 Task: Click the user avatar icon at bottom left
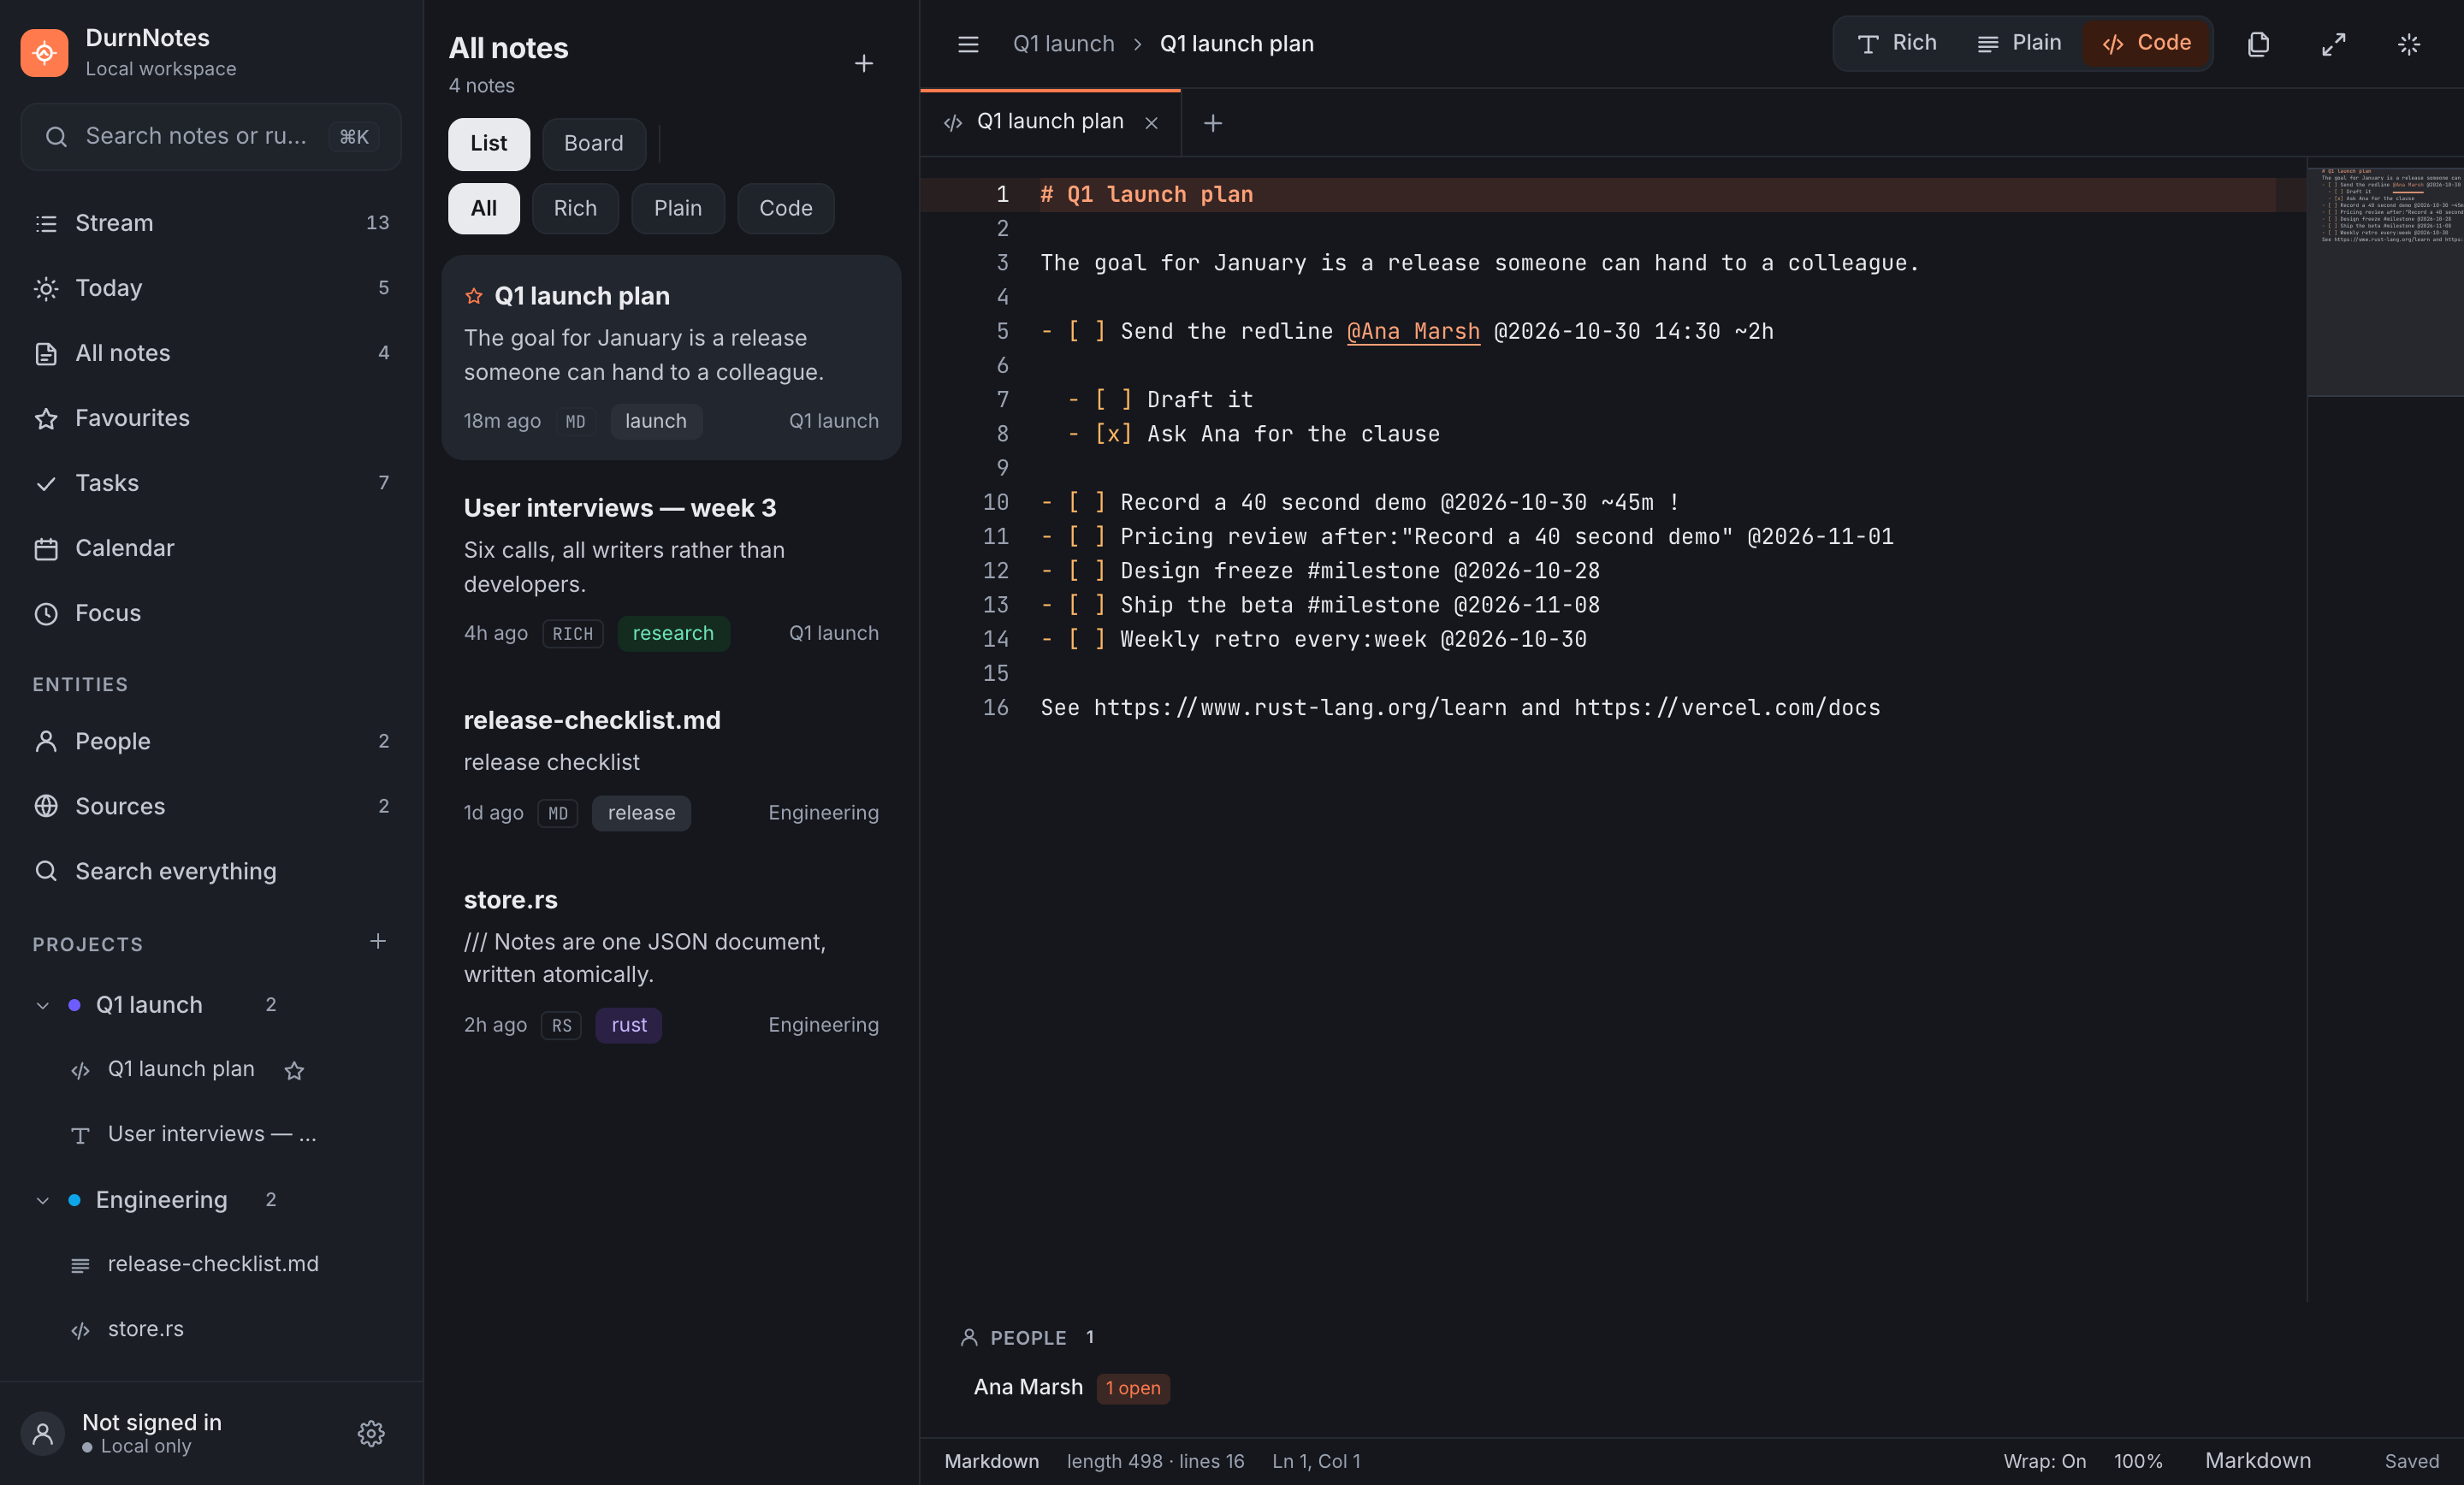coord(43,1434)
